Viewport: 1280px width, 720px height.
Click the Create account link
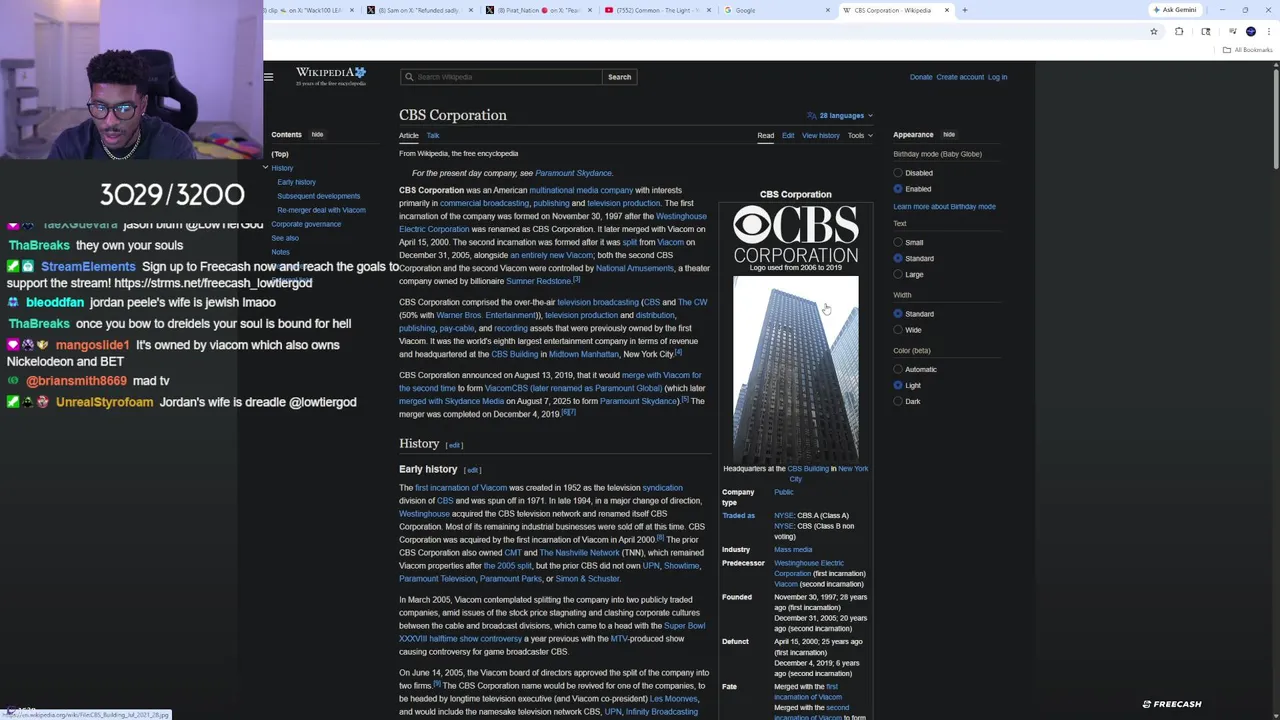pyautogui.click(x=960, y=77)
